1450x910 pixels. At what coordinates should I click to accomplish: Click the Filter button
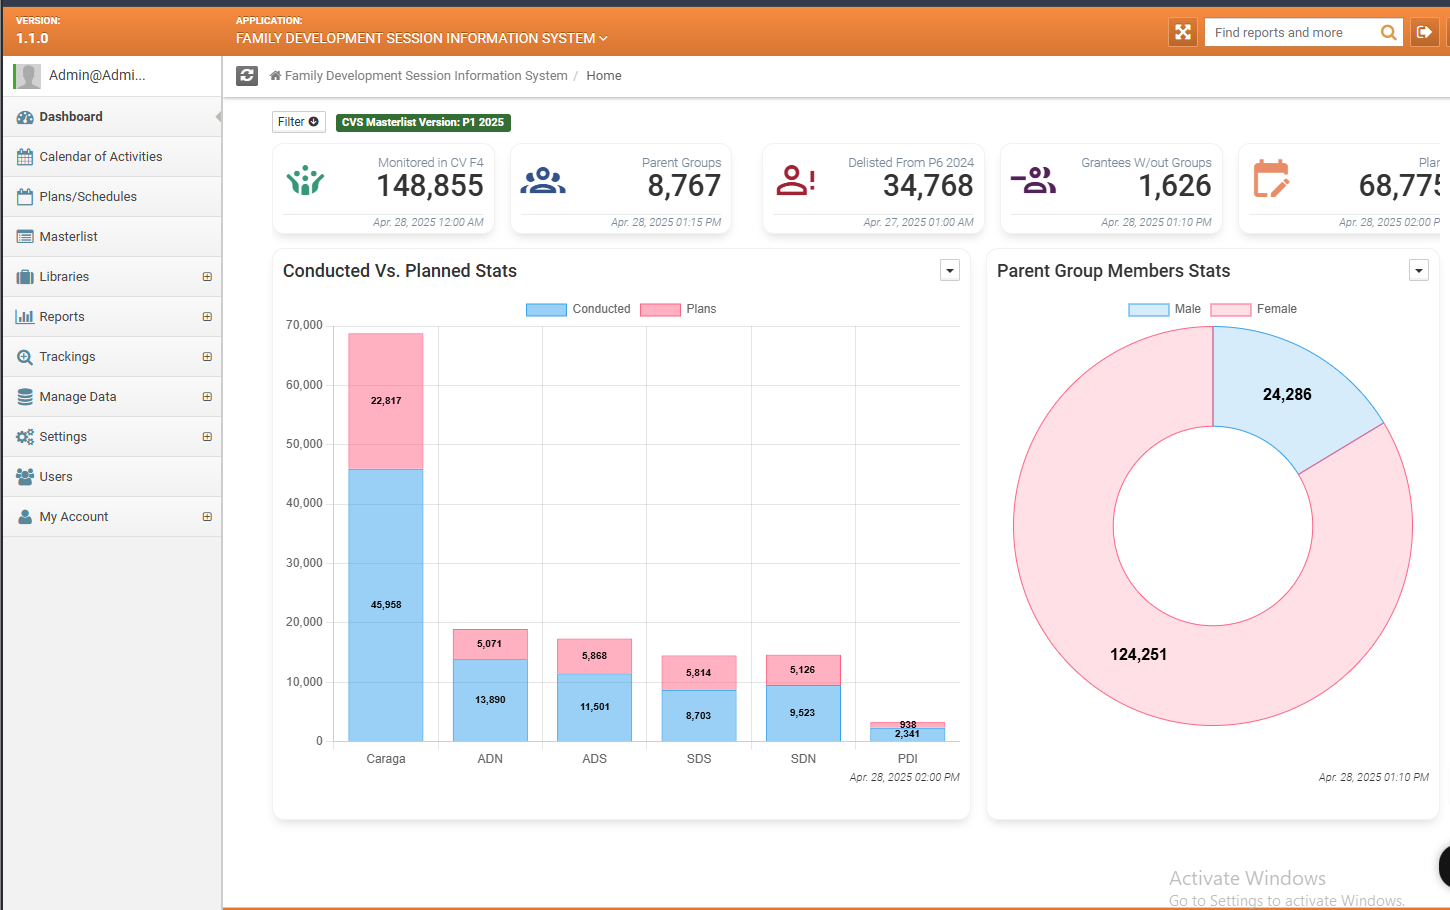(x=299, y=122)
